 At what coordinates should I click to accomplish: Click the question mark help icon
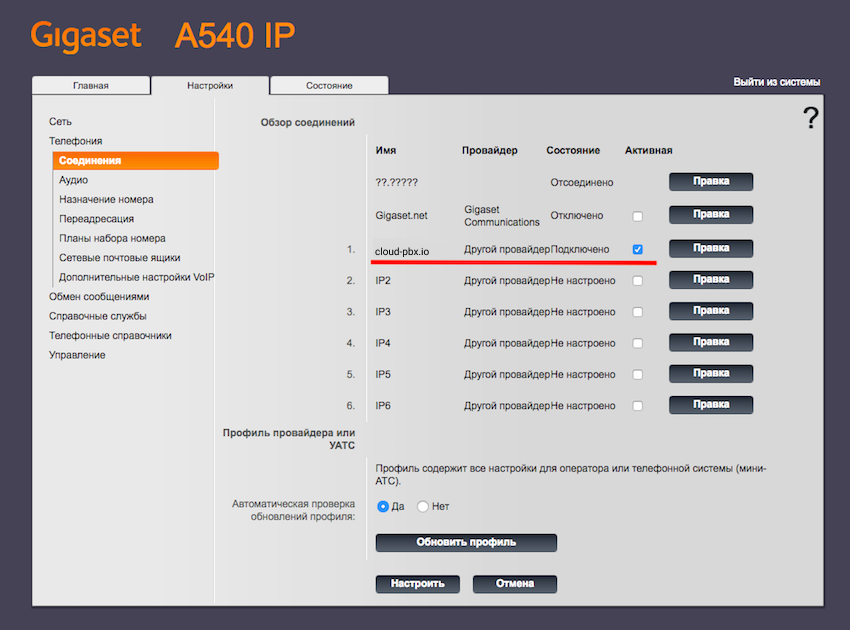point(810,118)
